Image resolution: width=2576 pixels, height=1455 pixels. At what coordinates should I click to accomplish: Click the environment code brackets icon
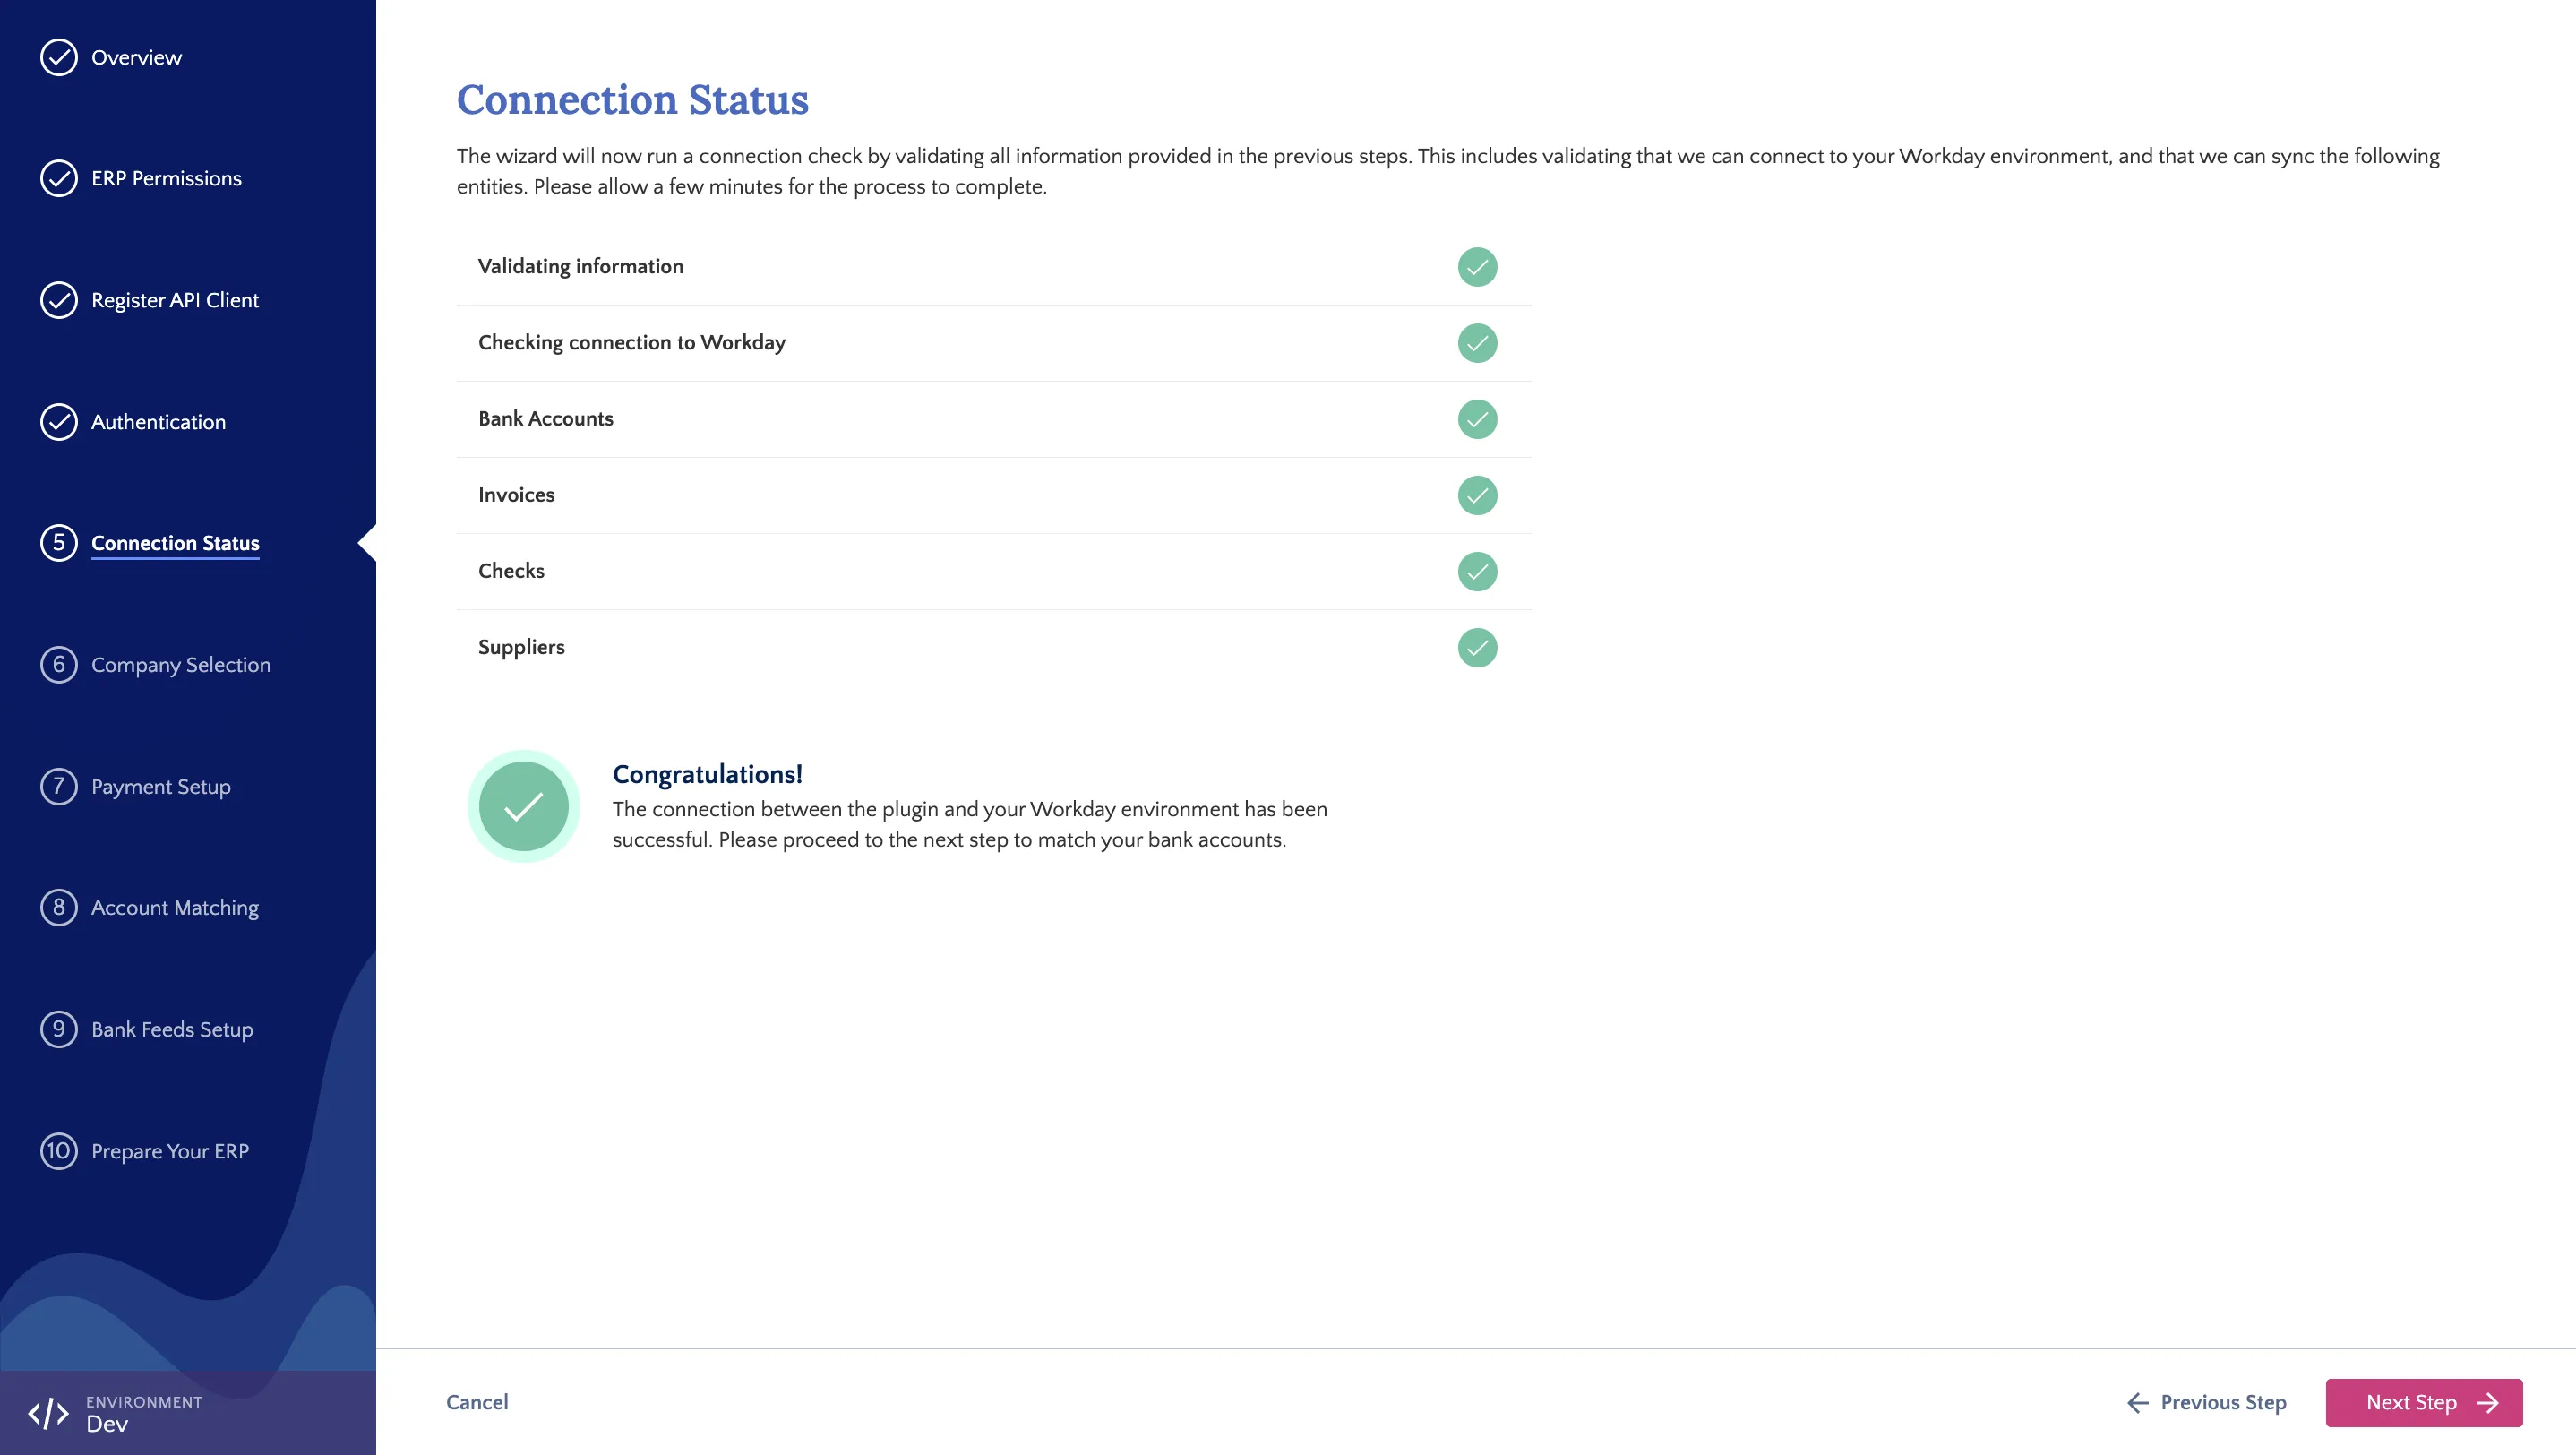48,1413
